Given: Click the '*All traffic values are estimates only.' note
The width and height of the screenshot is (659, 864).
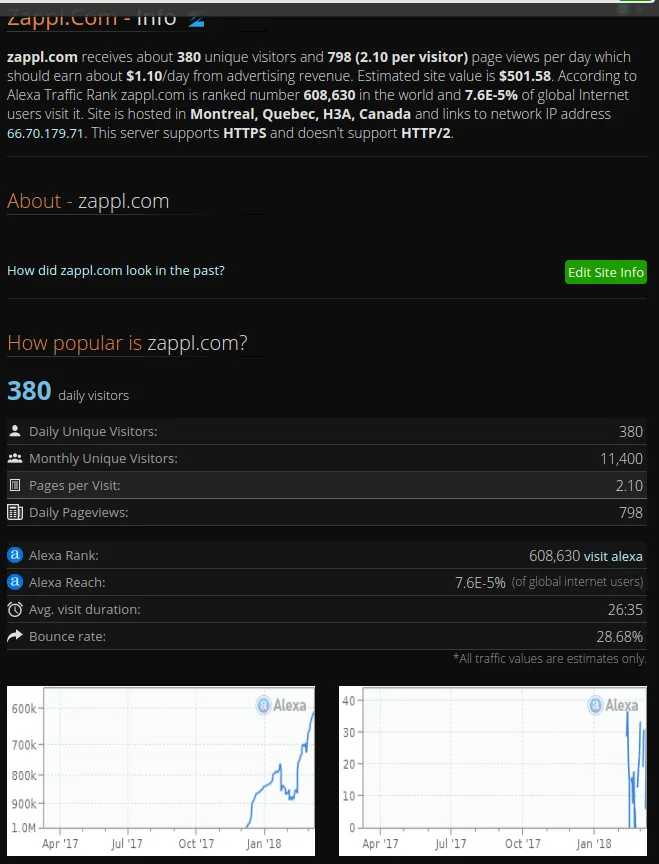Looking at the screenshot, I should pyautogui.click(x=549, y=658).
